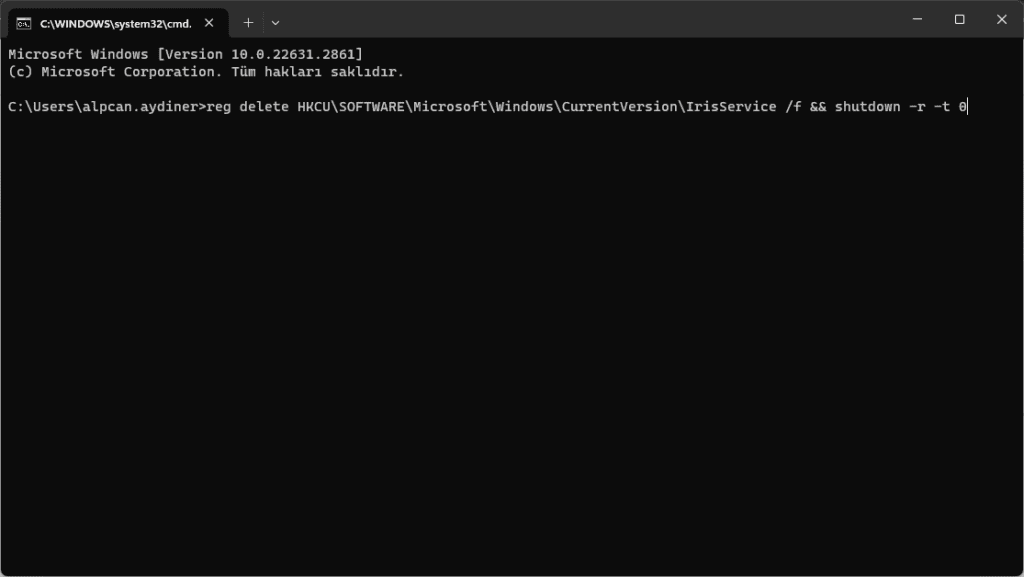Click the cmd icon on the tab

[23, 22]
